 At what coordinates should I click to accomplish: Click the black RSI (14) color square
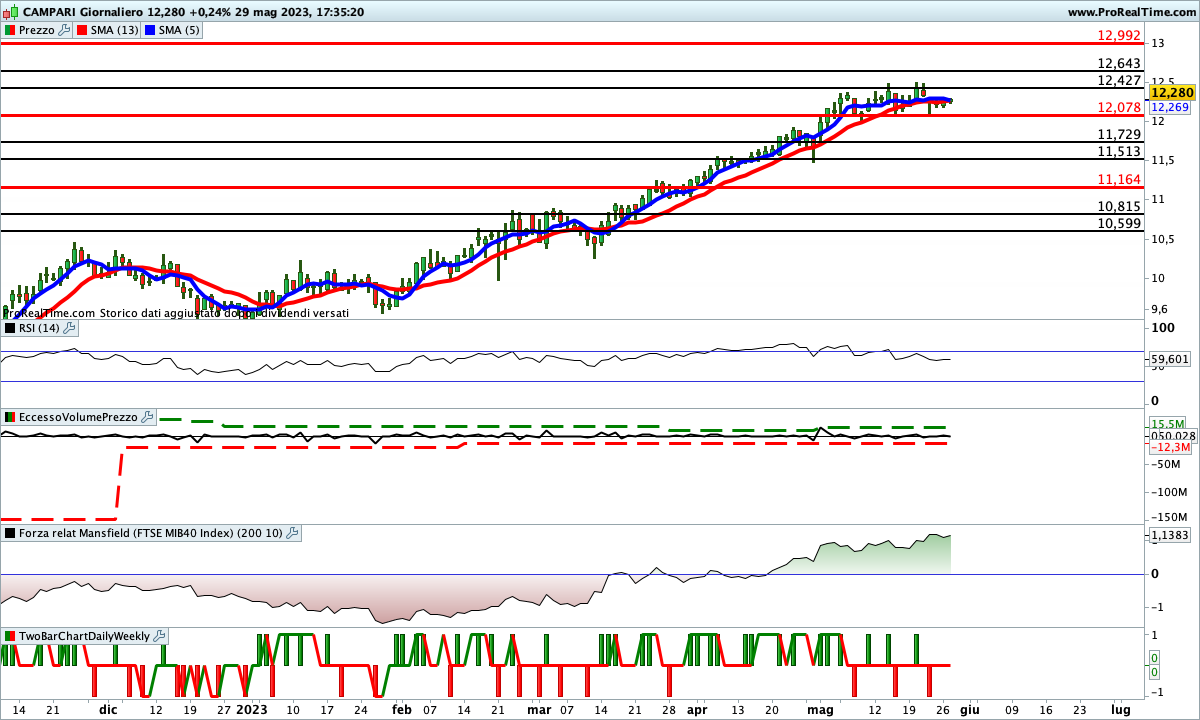pyautogui.click(x=10, y=327)
